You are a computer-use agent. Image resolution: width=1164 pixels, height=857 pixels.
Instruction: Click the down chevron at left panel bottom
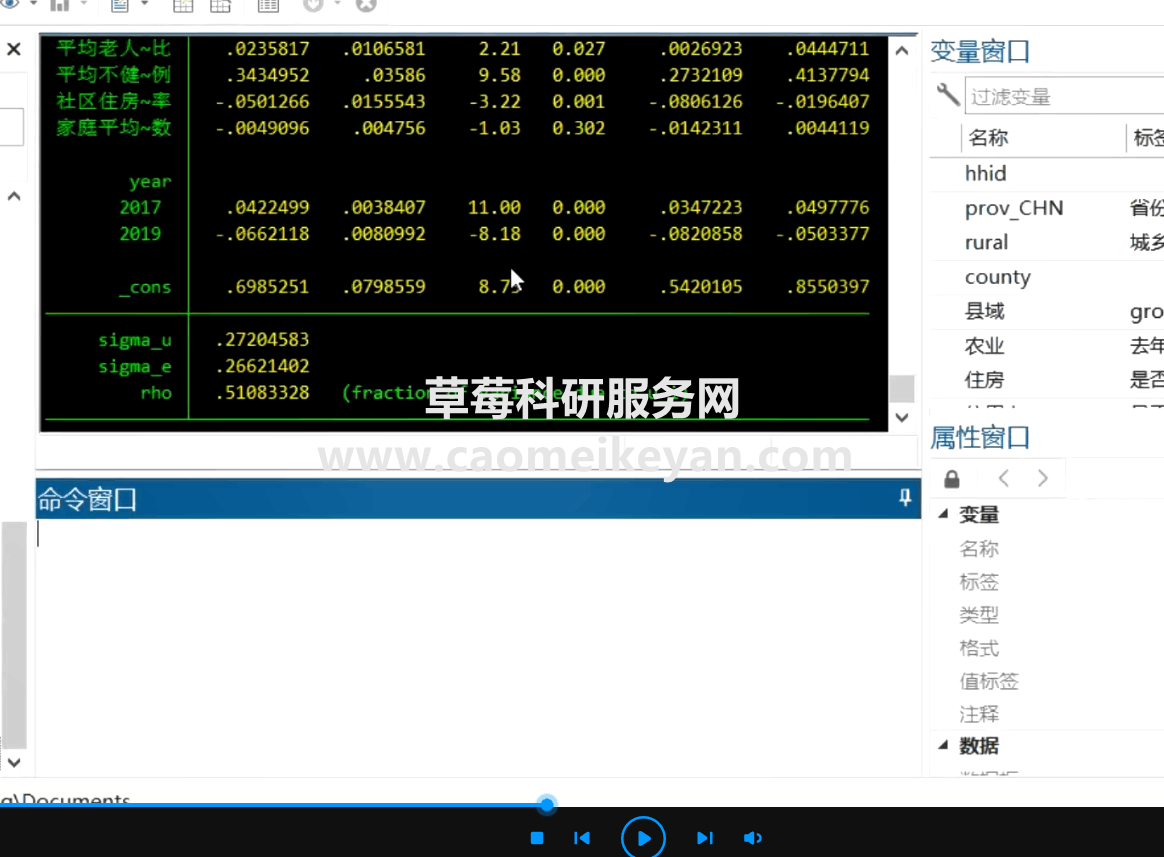pyautogui.click(x=13, y=762)
